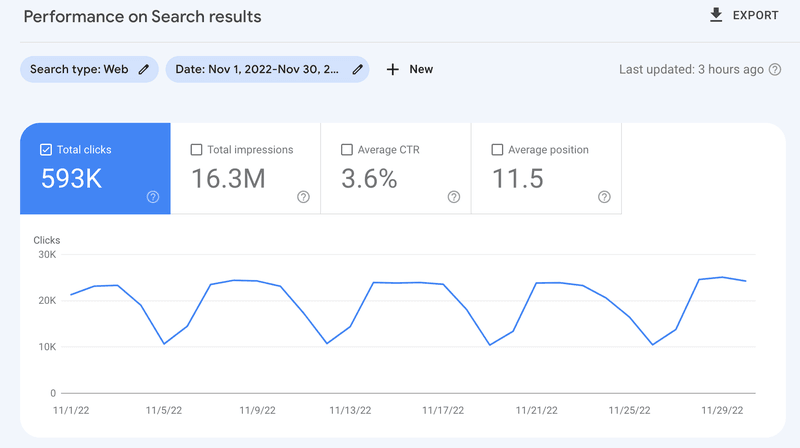Click the 11/5/22 date label
Viewport: 800px width, 448px height.
pyautogui.click(x=164, y=410)
